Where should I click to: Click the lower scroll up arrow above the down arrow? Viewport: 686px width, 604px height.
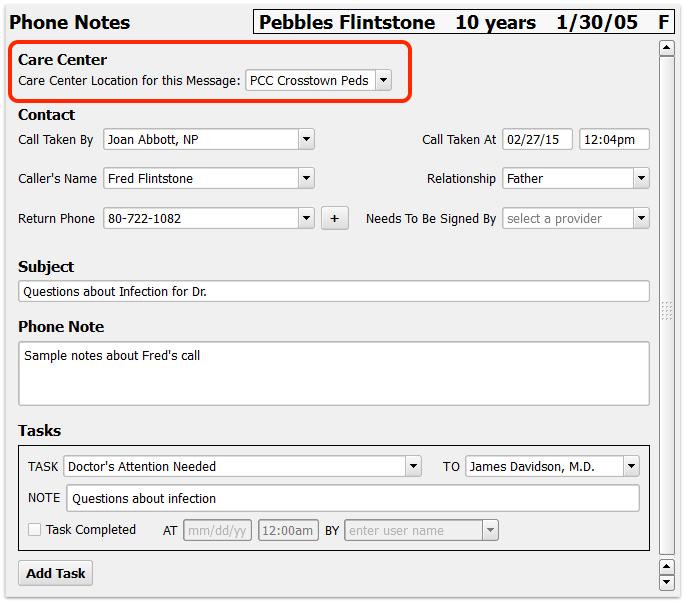click(x=666, y=567)
